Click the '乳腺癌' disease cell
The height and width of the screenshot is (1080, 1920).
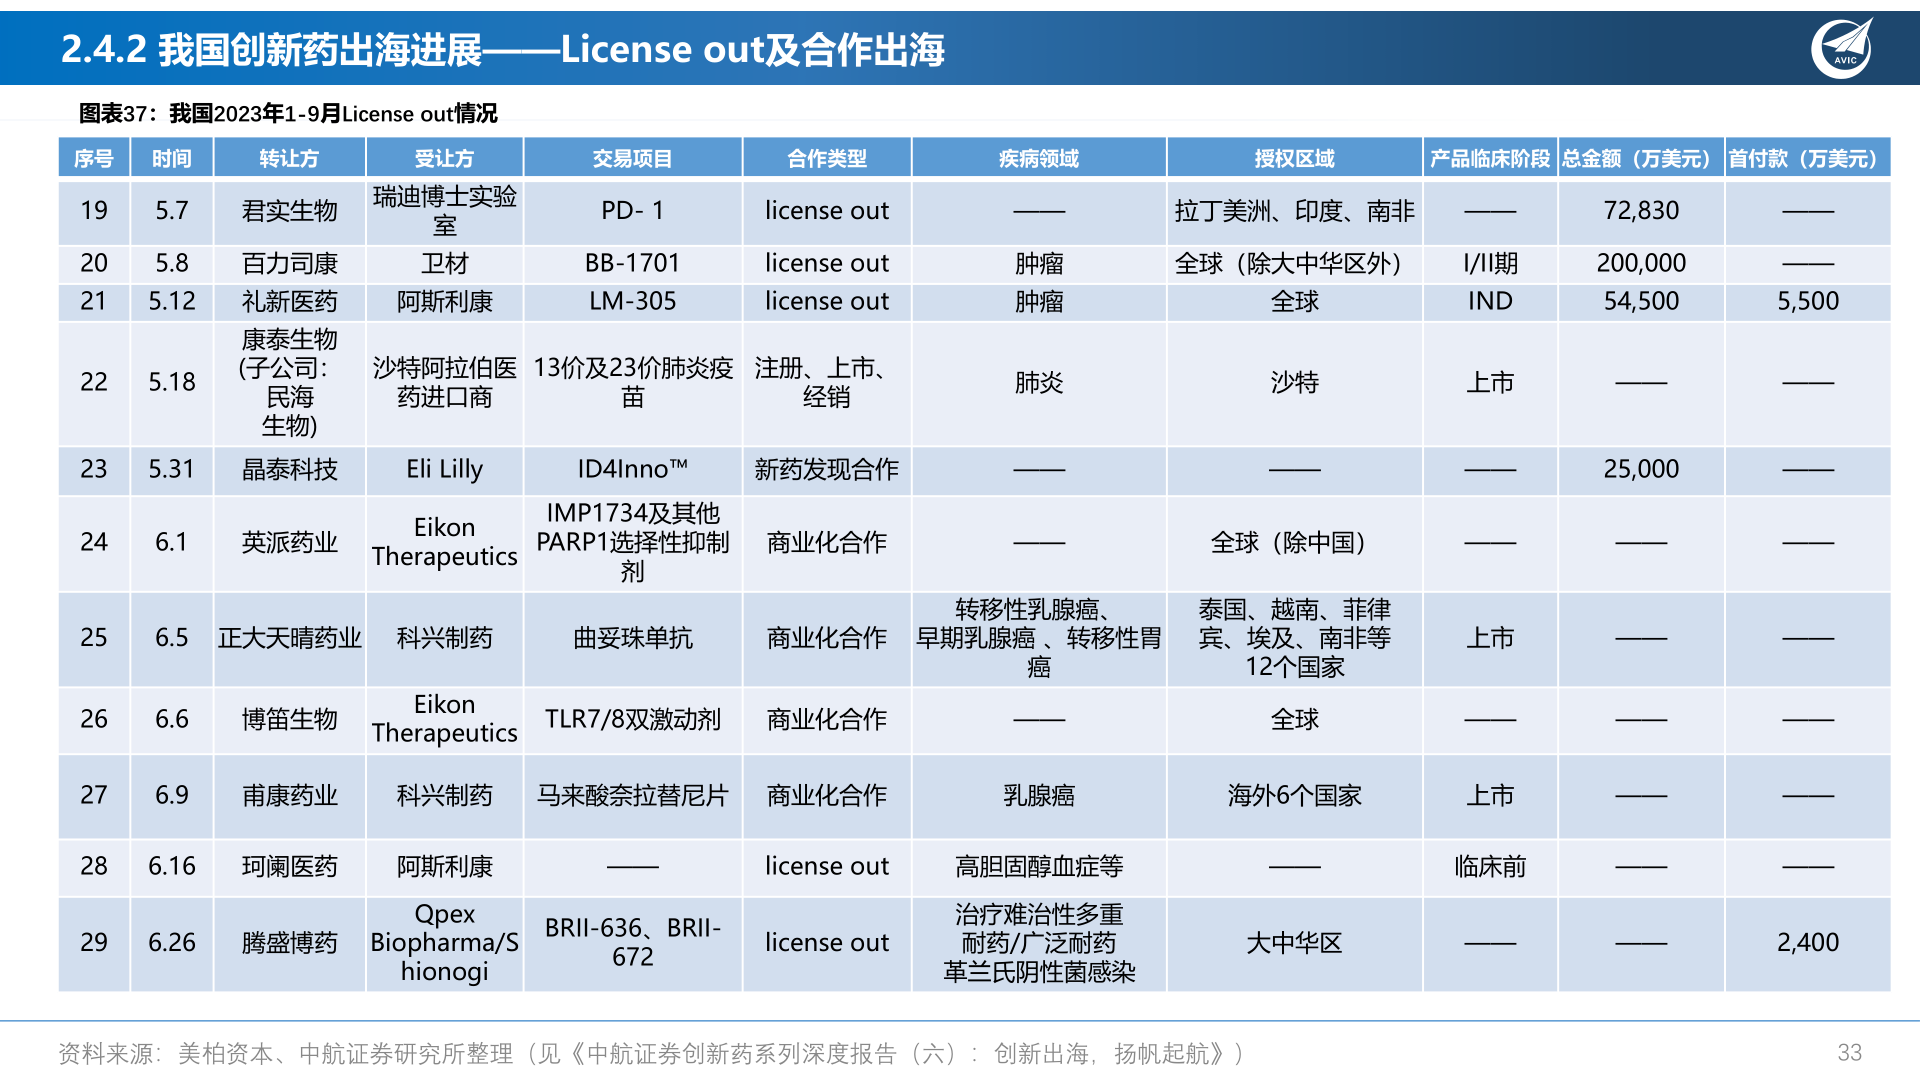(1039, 796)
